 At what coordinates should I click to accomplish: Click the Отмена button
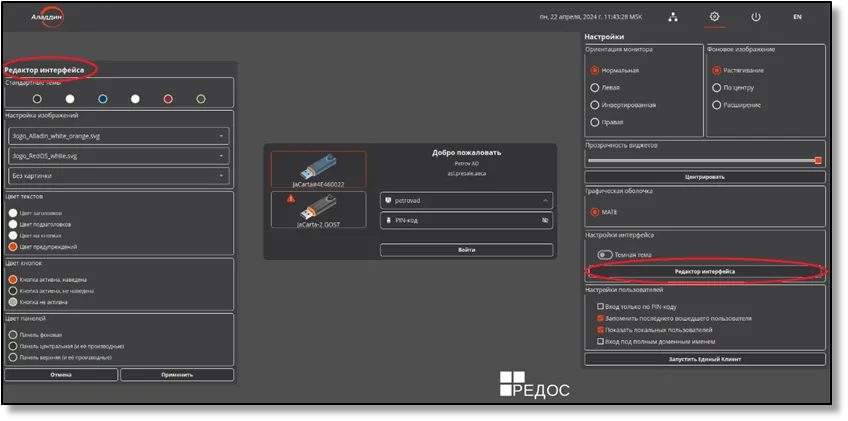tap(61, 374)
